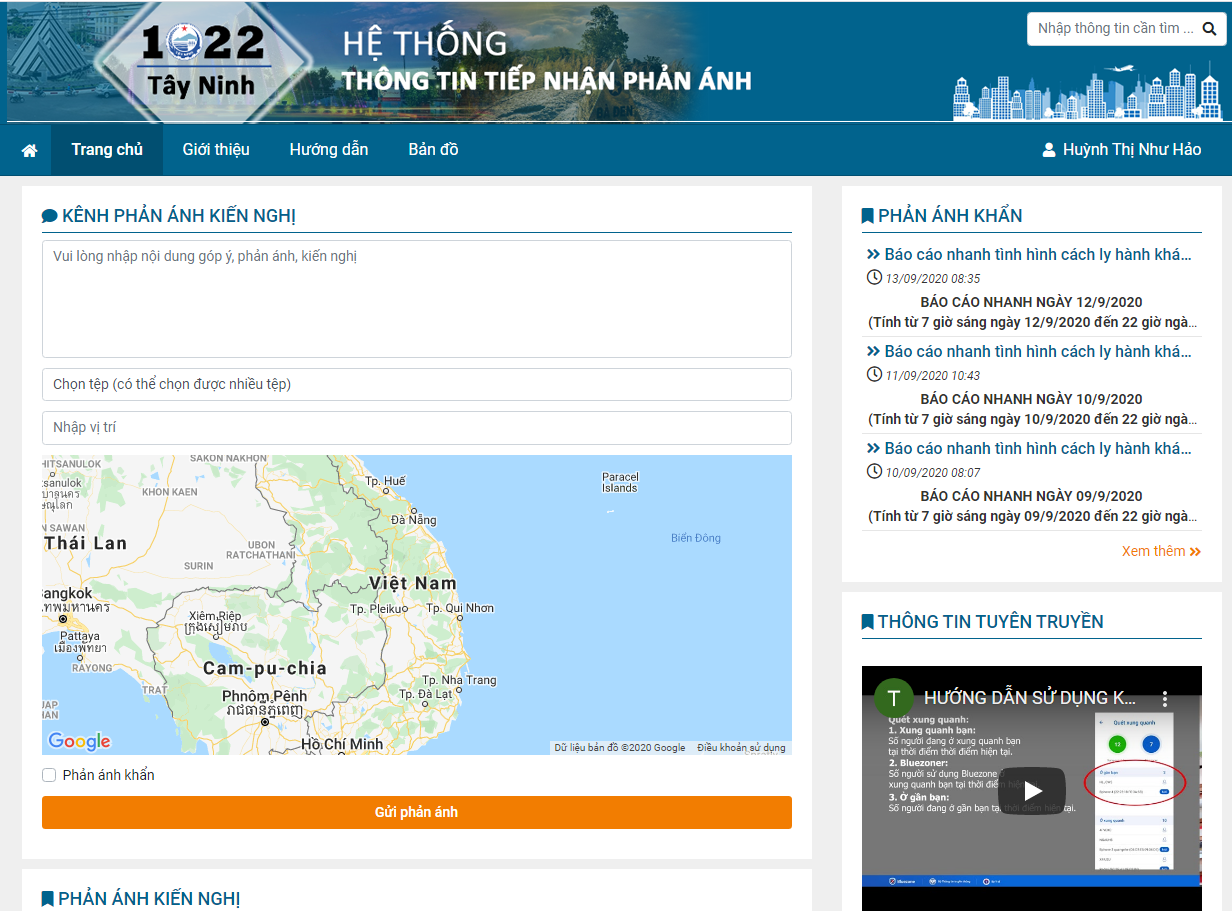1232x911 pixels.
Task: Click the video channel avatar T
Action: (893, 697)
